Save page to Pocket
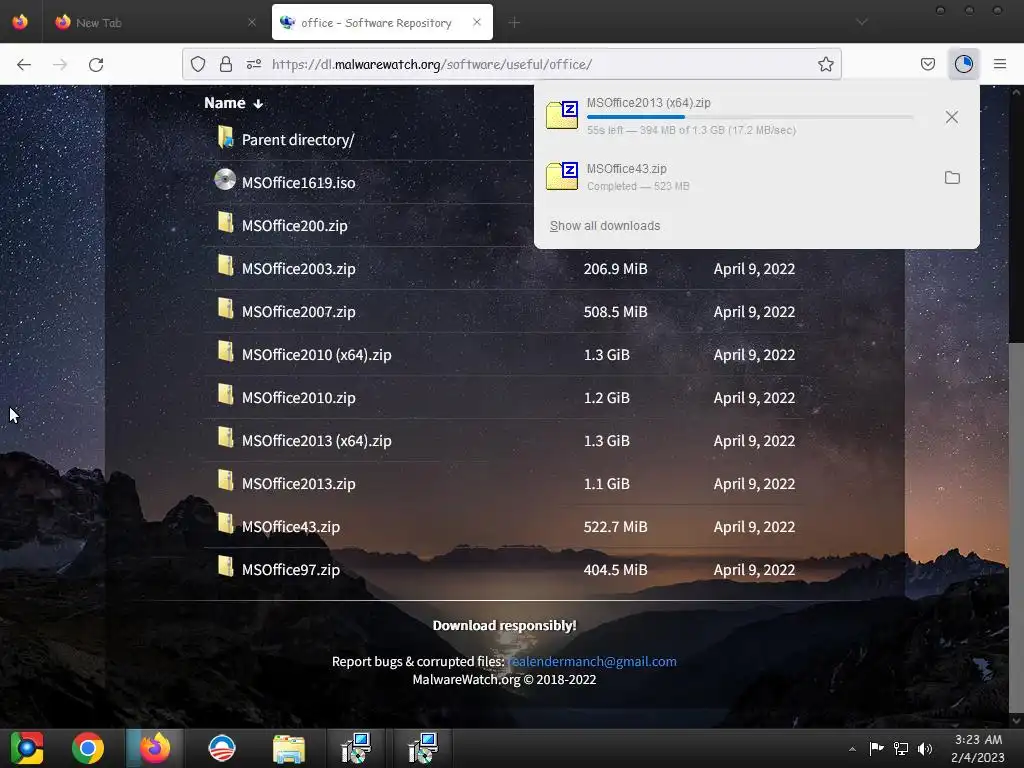 927,64
